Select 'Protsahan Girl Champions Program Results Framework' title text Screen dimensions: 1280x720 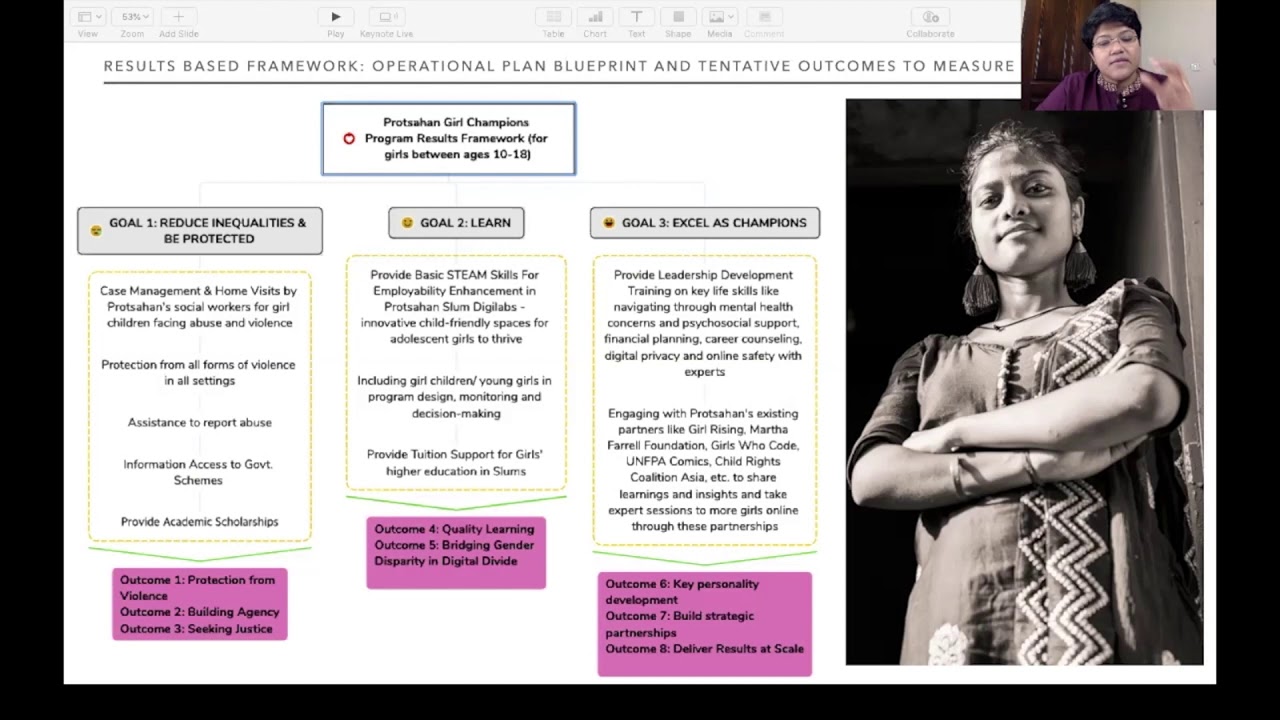pyautogui.click(x=456, y=138)
